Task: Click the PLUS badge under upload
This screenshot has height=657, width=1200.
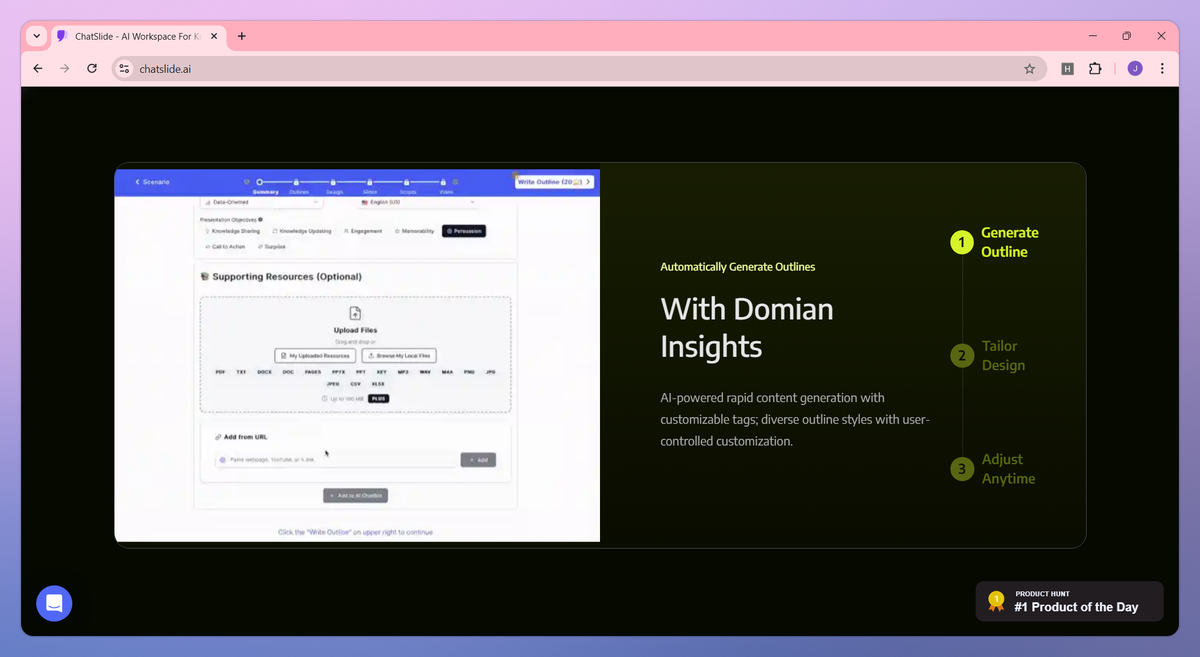Action: 378,399
